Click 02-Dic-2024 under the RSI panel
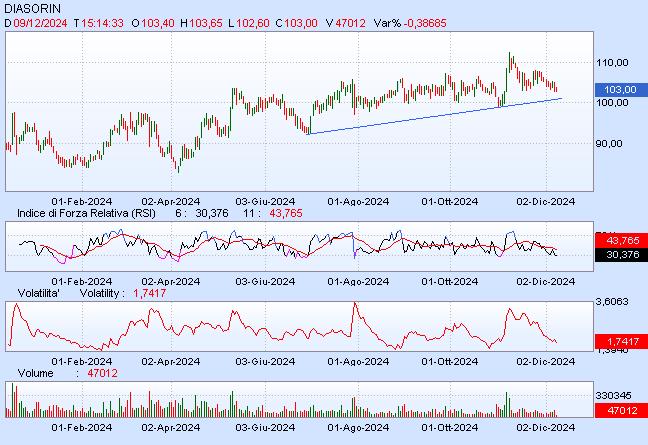 546,281
